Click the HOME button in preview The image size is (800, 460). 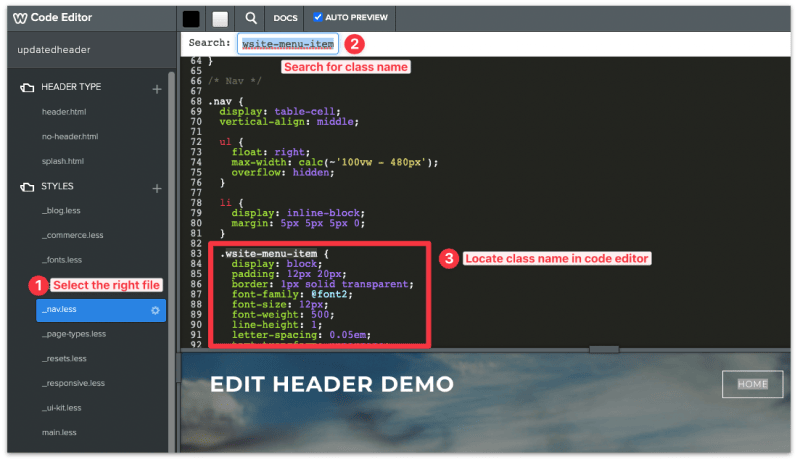click(x=753, y=384)
